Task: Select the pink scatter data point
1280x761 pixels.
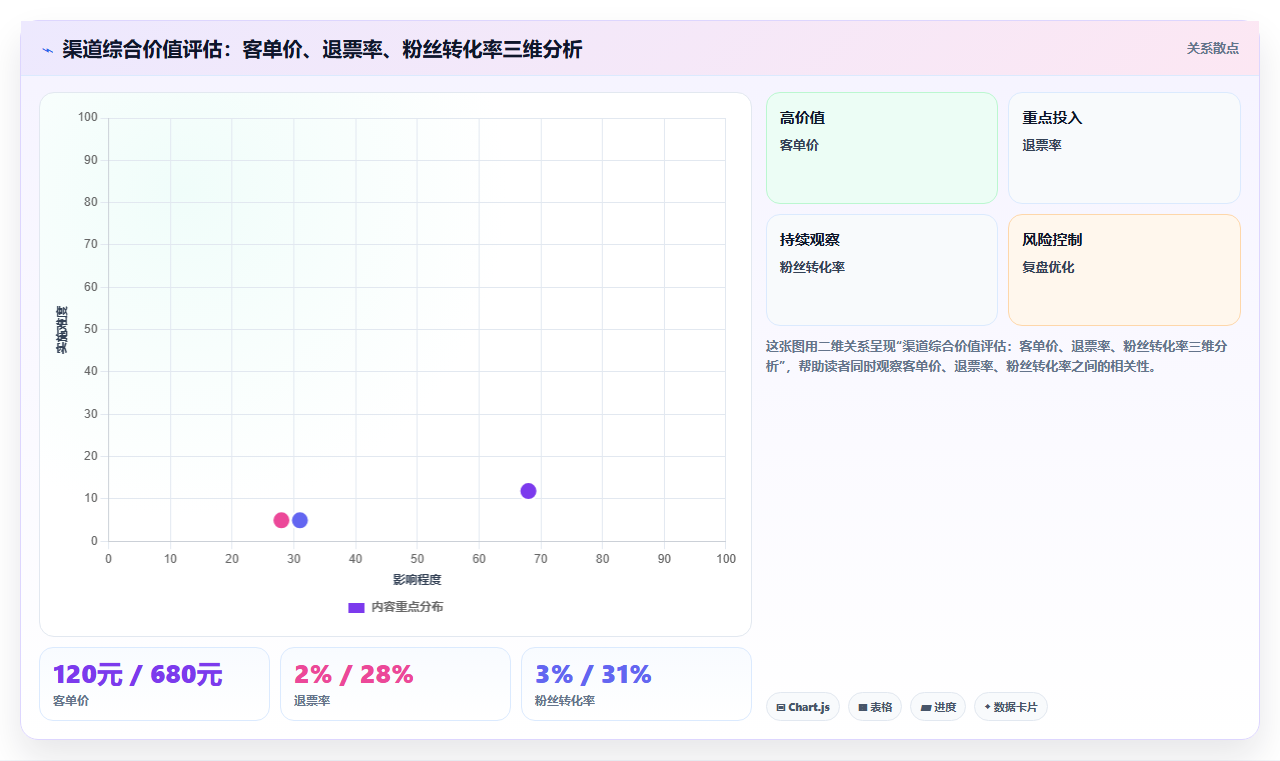Action: pyautogui.click(x=281, y=520)
